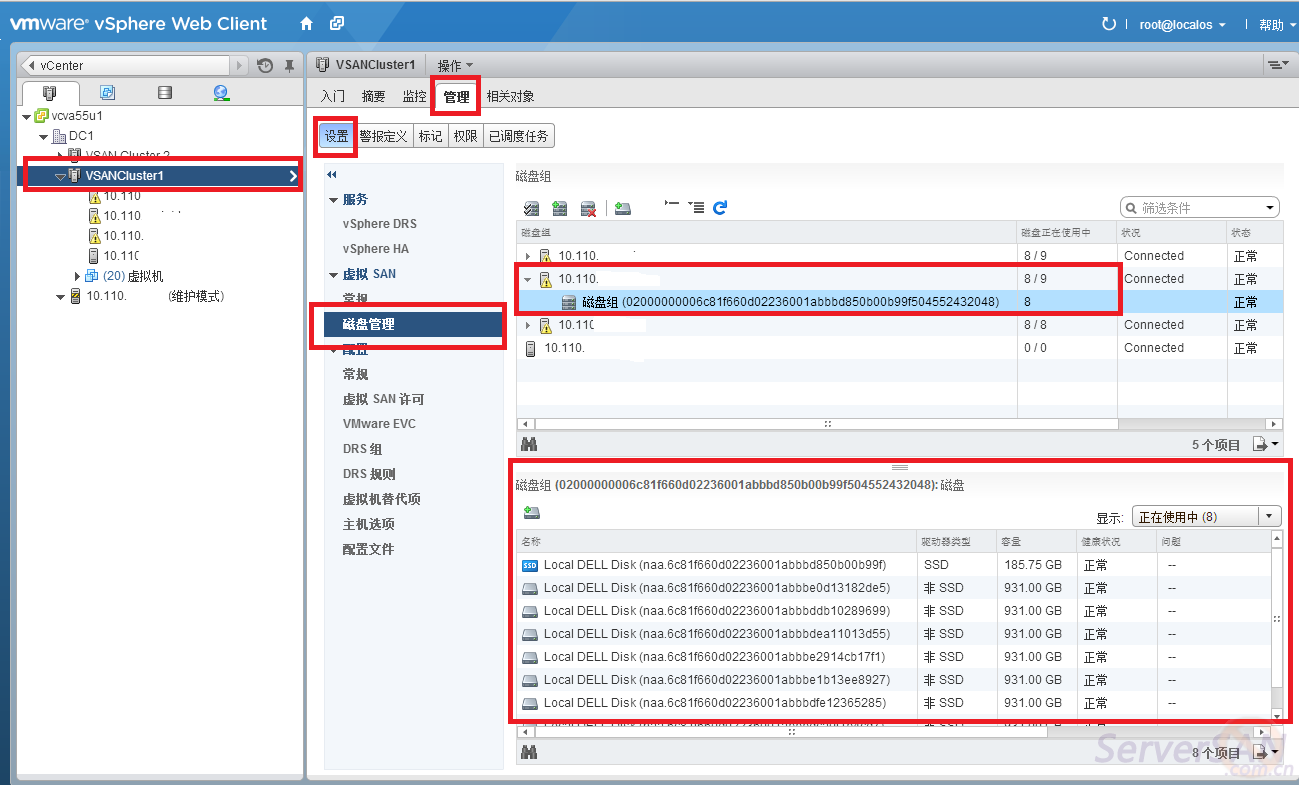Click the refresh icon in top bar
This screenshot has height=785, width=1299.
tap(1108, 24)
